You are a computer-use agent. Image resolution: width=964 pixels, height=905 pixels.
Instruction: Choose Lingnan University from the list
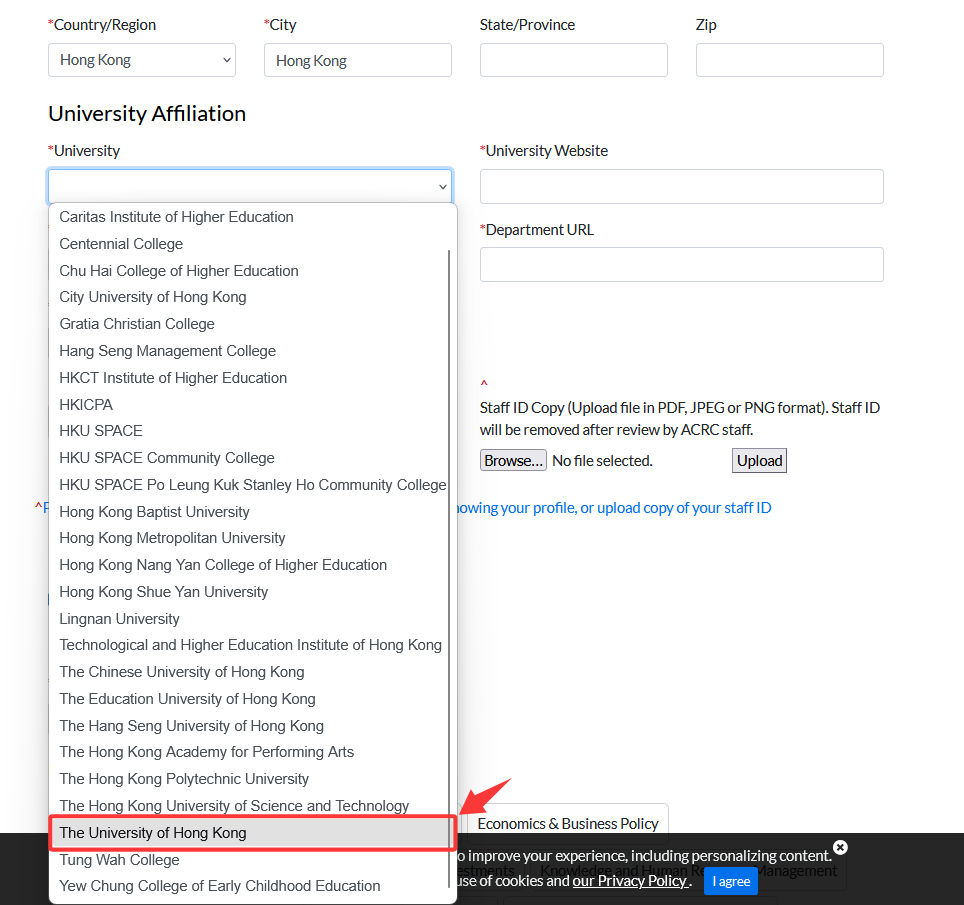[249, 619]
